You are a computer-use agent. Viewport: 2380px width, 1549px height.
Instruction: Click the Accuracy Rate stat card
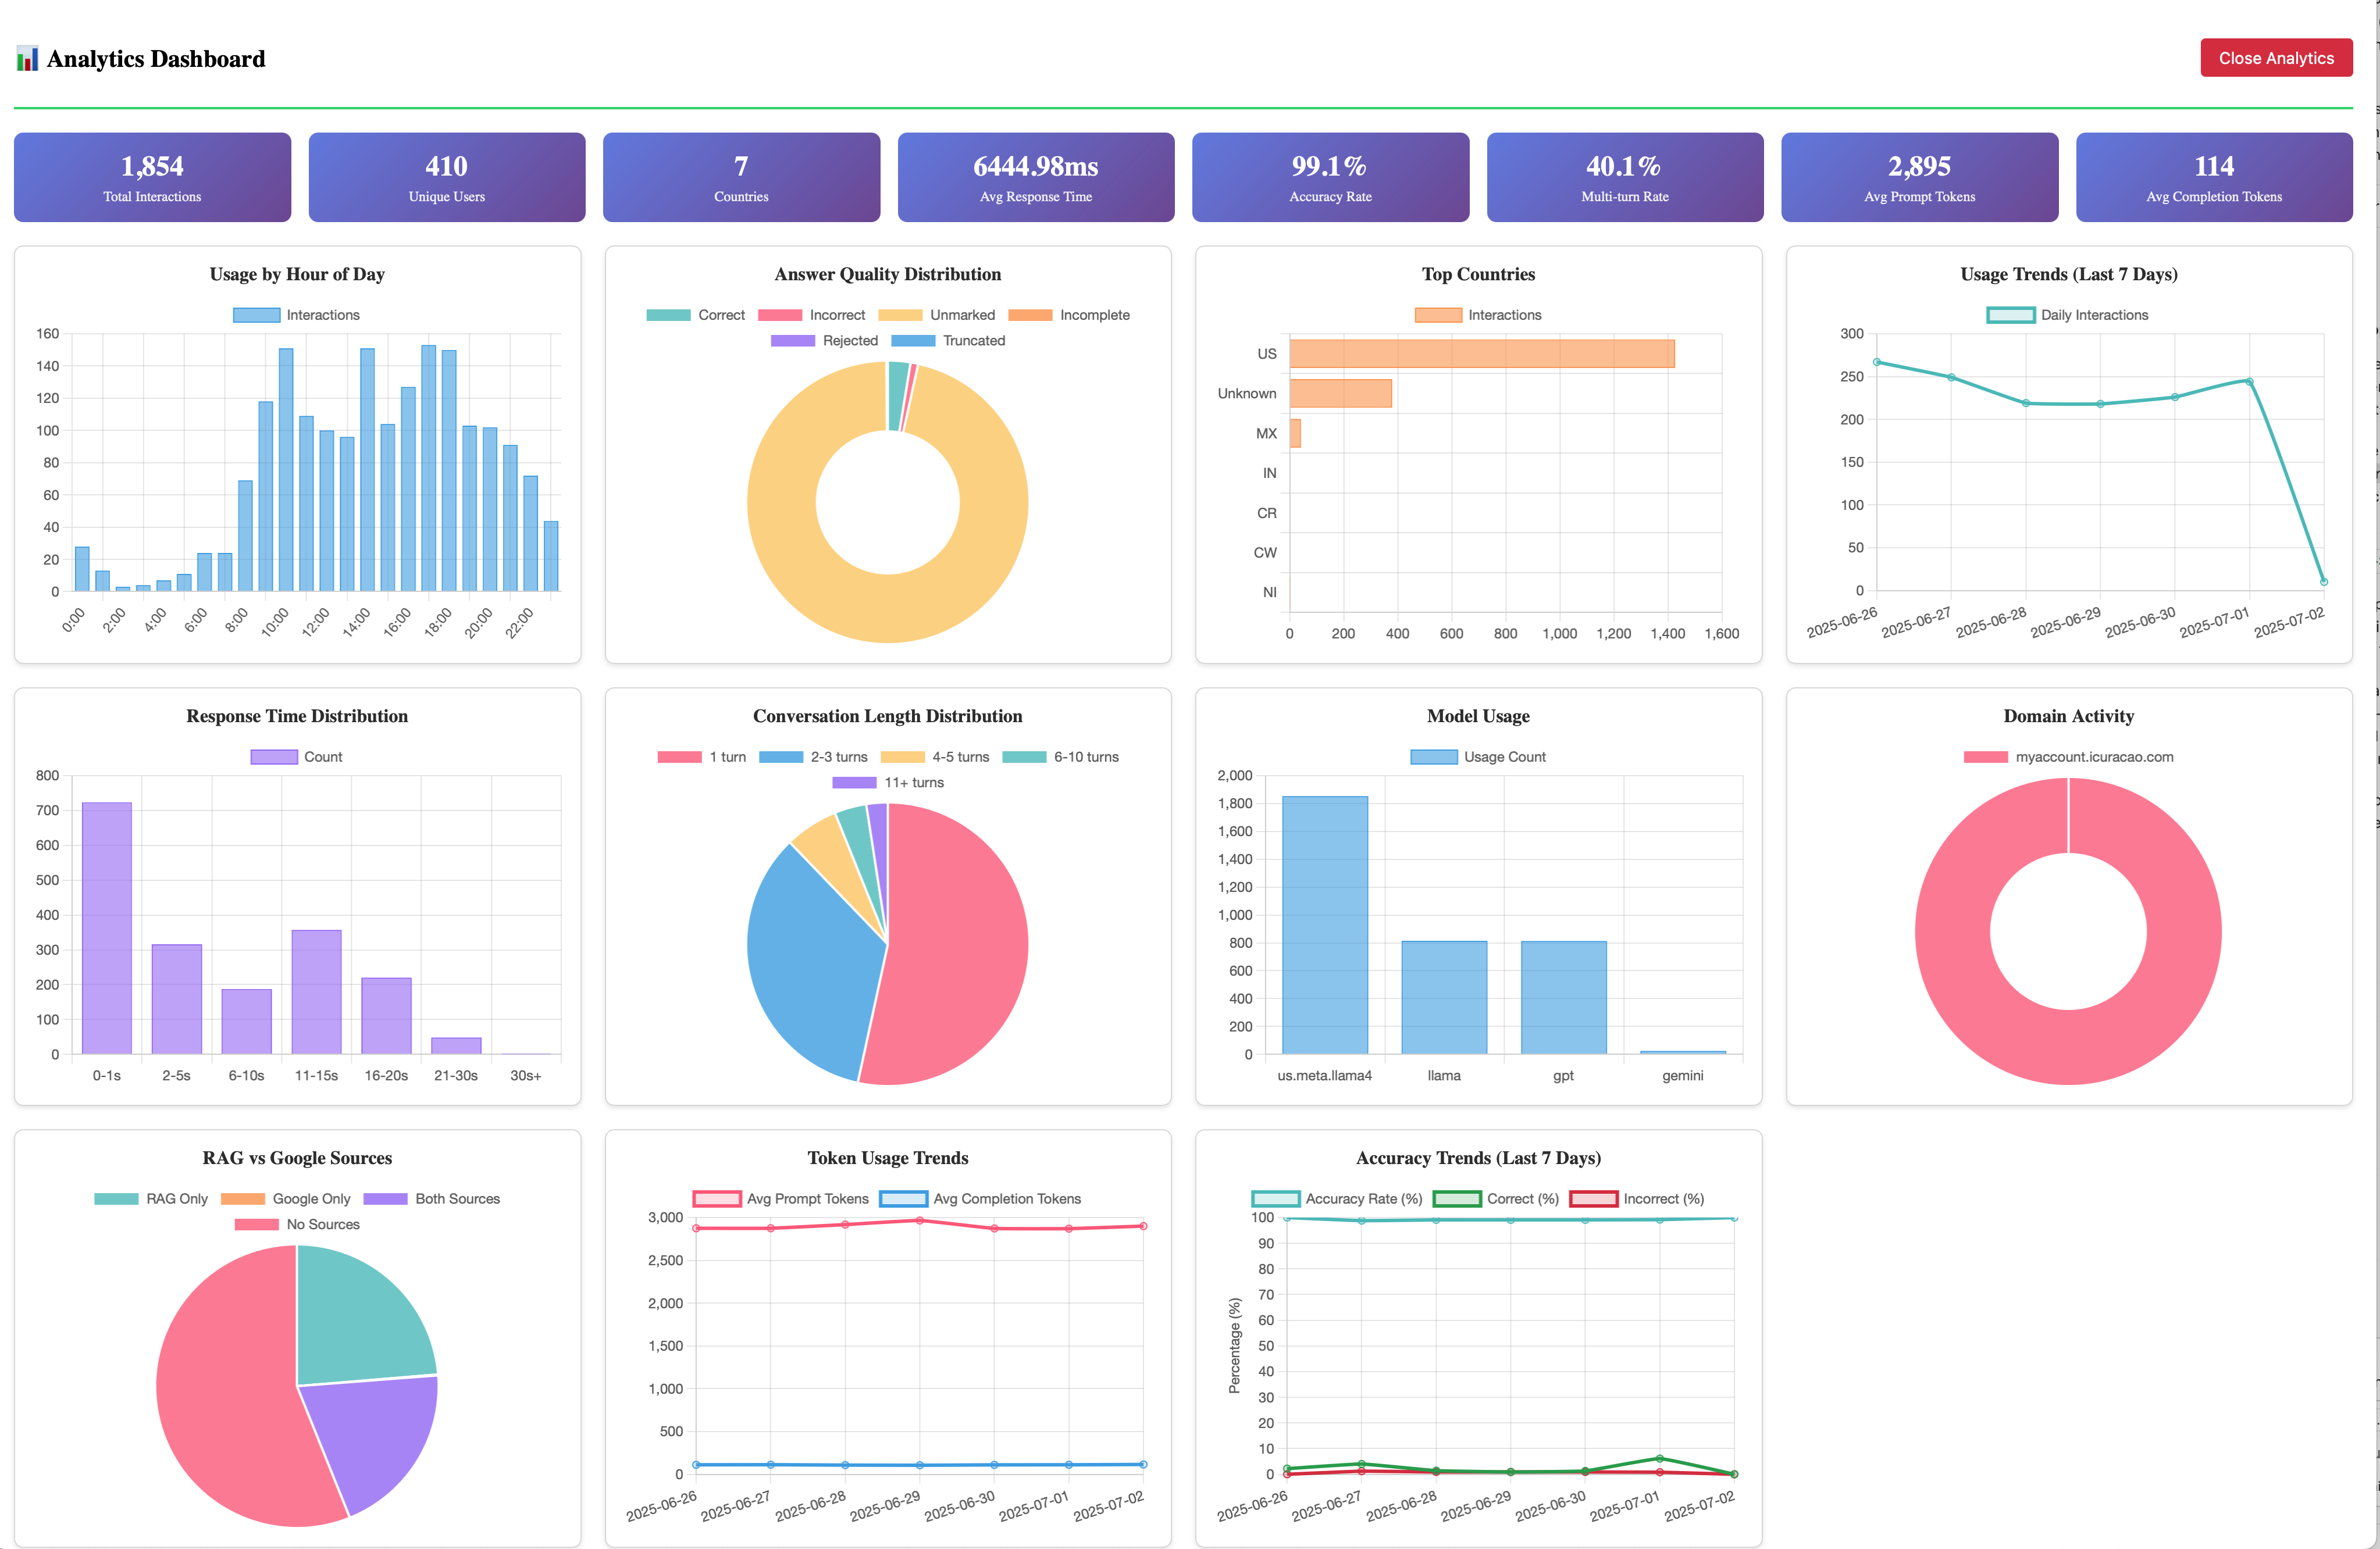click(1329, 177)
